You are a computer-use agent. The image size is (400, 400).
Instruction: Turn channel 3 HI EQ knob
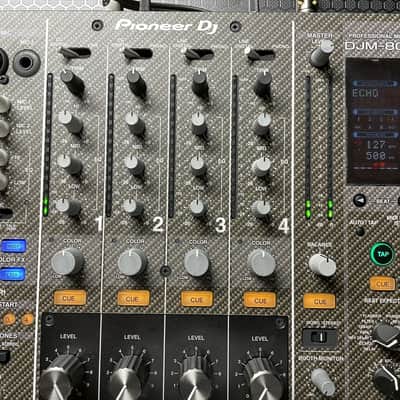(199, 124)
